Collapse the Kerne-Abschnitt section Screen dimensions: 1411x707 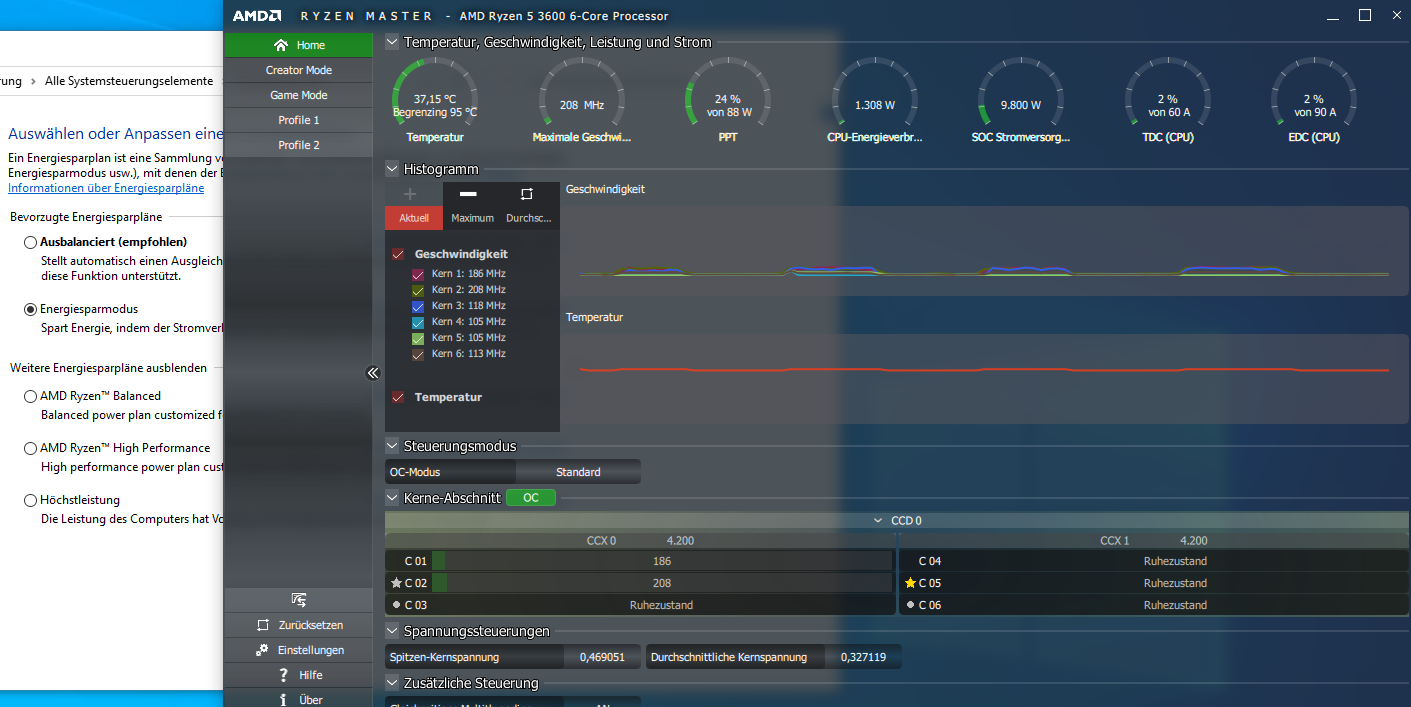tap(392, 497)
